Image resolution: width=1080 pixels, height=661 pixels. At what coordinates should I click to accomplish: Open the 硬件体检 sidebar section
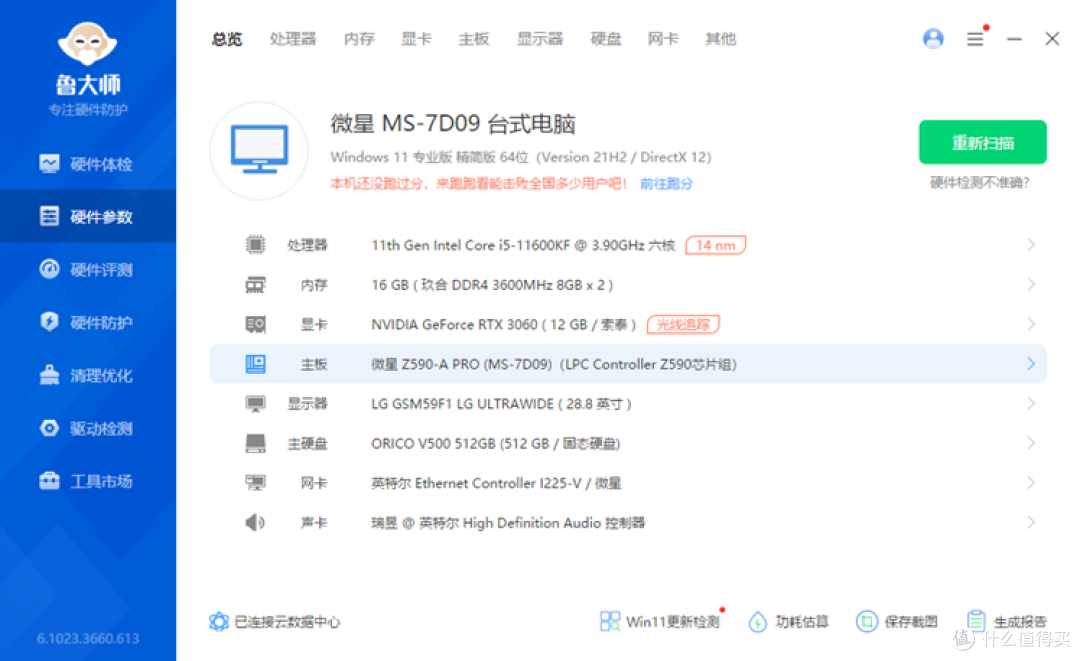coord(87,164)
